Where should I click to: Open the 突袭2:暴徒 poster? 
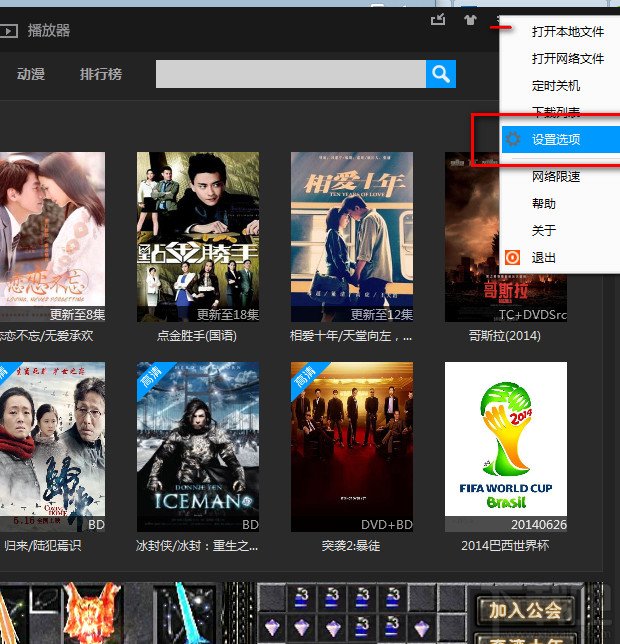click(352, 447)
